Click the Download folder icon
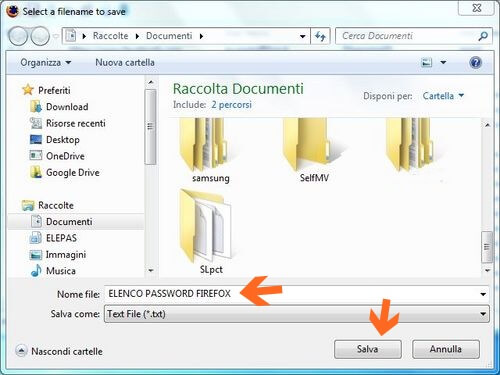 [36, 107]
